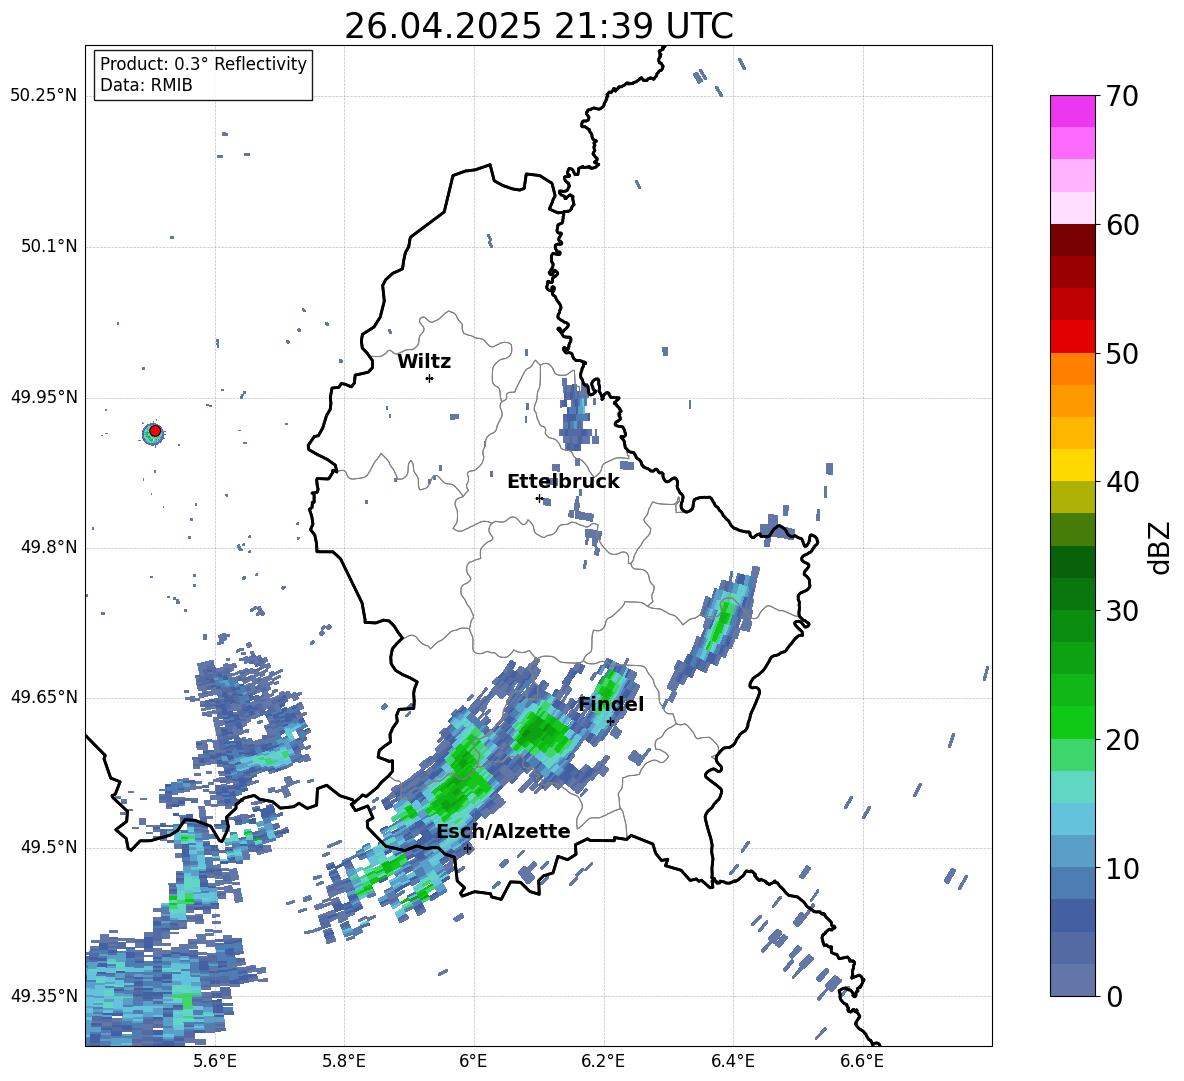Click the 60 colorbar tick label
1184x1081 pixels.
click(1122, 225)
